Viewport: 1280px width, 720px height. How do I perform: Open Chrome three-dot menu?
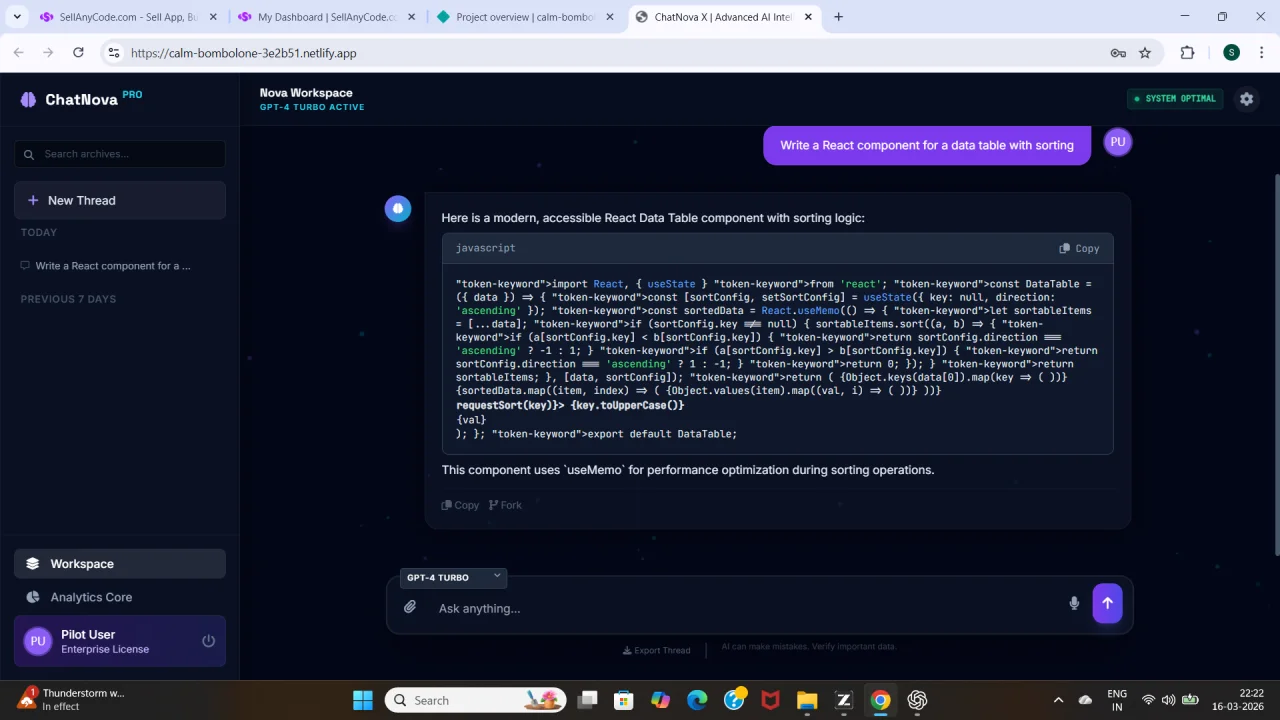point(1262,53)
